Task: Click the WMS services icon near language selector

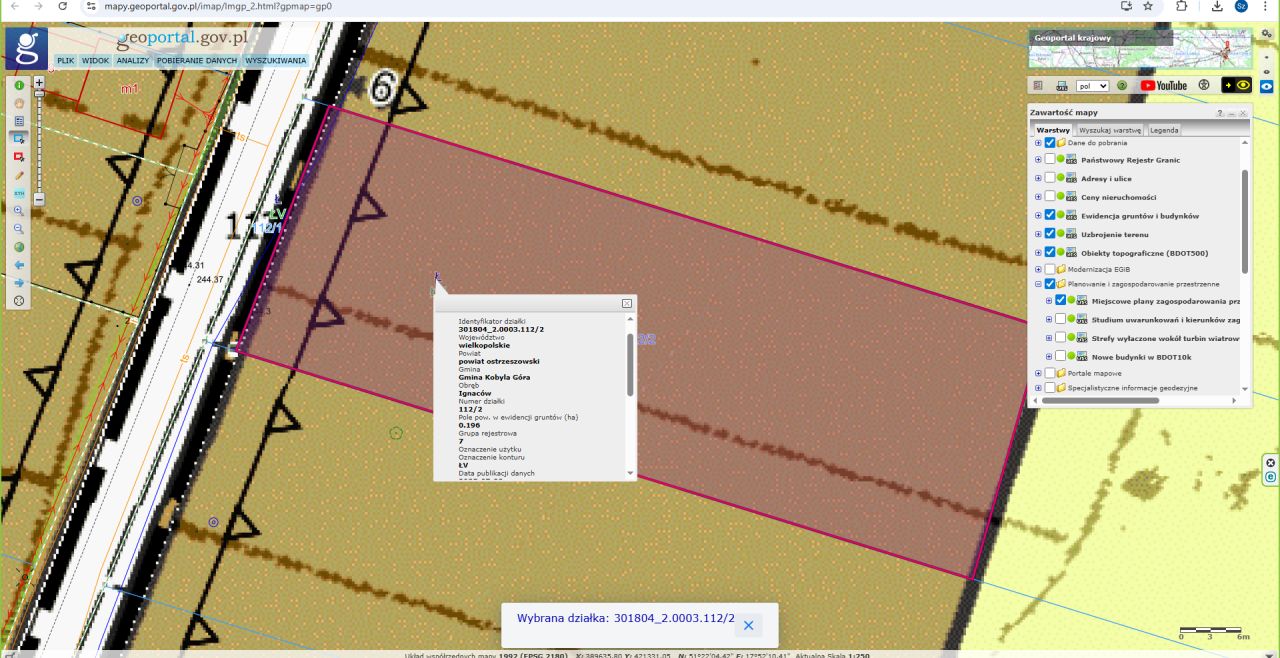Action: 1062,86
